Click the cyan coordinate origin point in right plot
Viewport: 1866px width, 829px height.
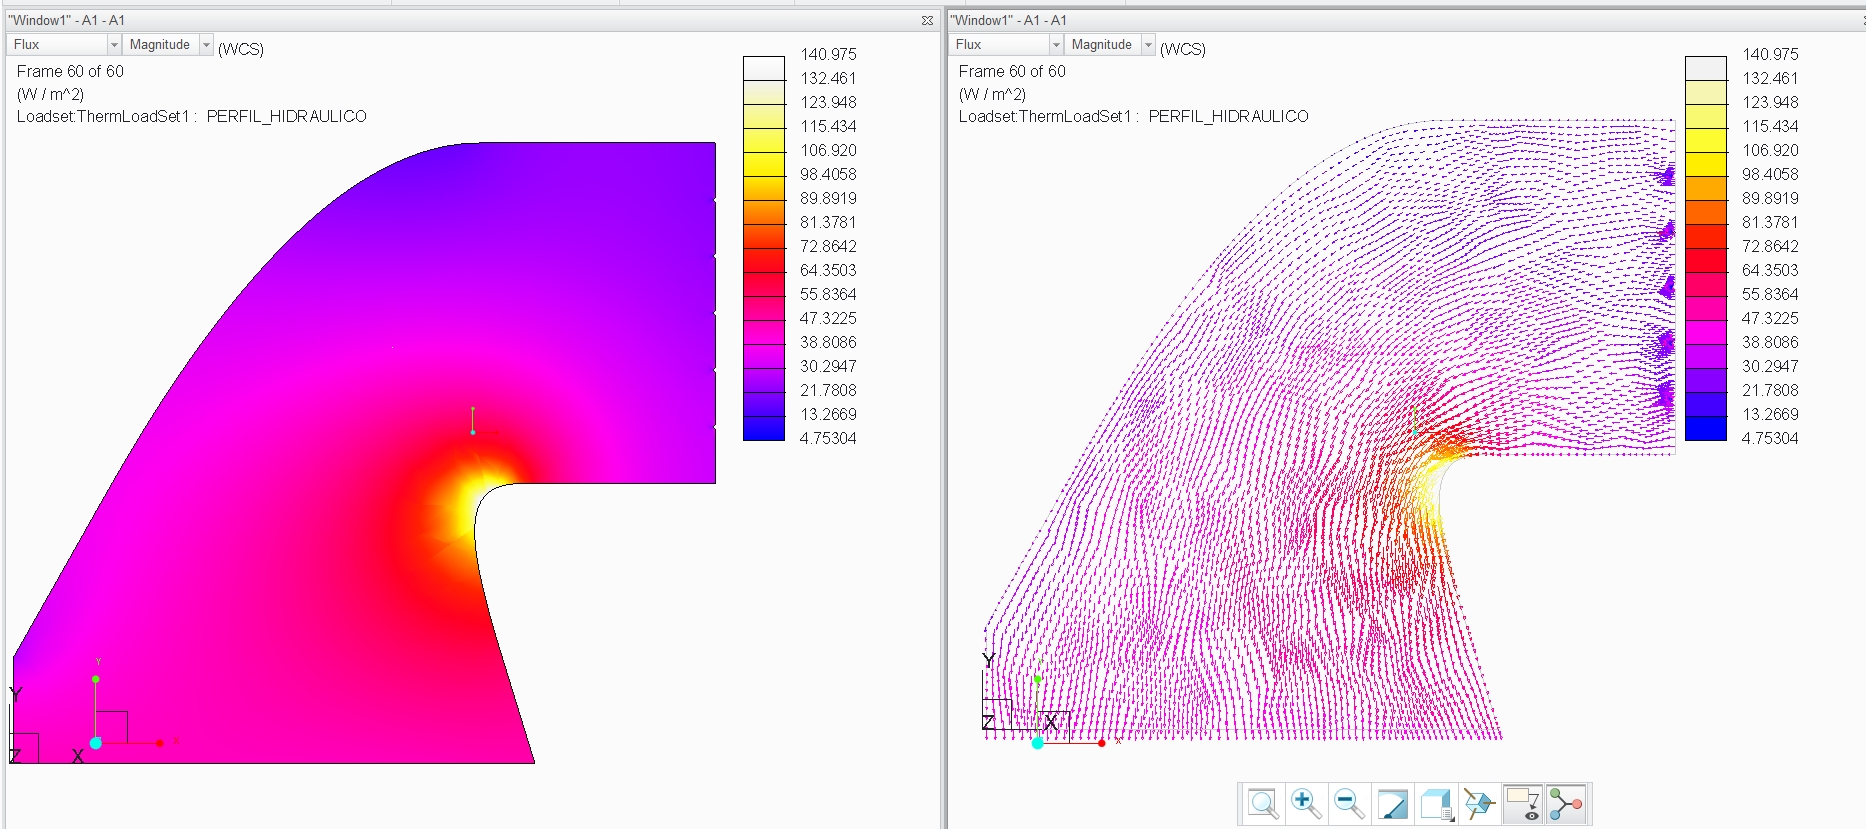click(1038, 743)
